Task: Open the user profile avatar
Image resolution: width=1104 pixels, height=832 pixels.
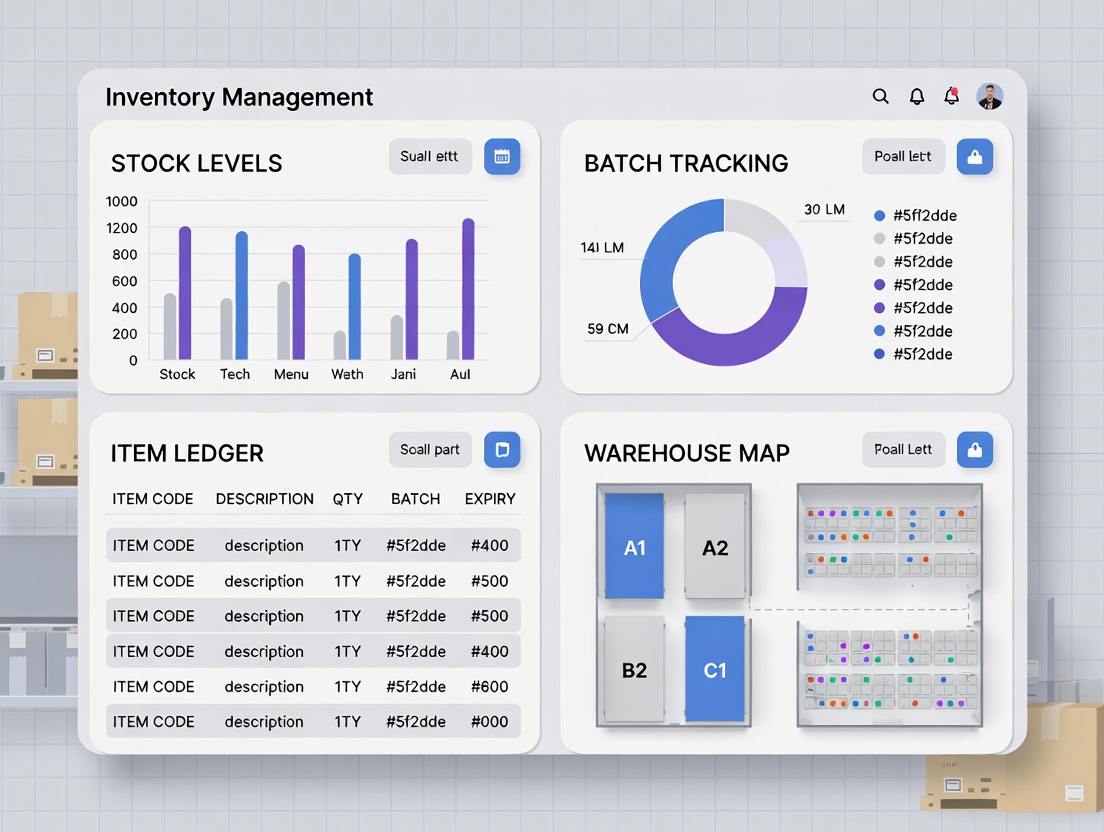Action: (x=989, y=96)
